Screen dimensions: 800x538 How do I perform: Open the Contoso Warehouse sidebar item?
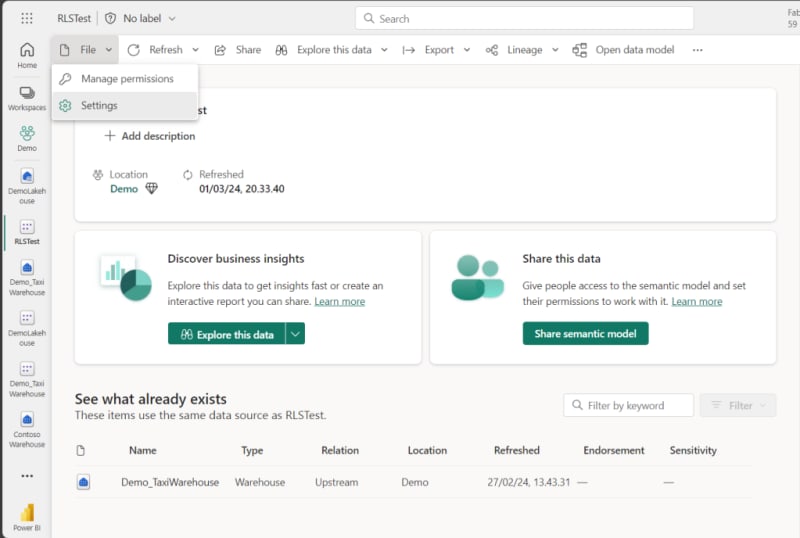pos(27,430)
